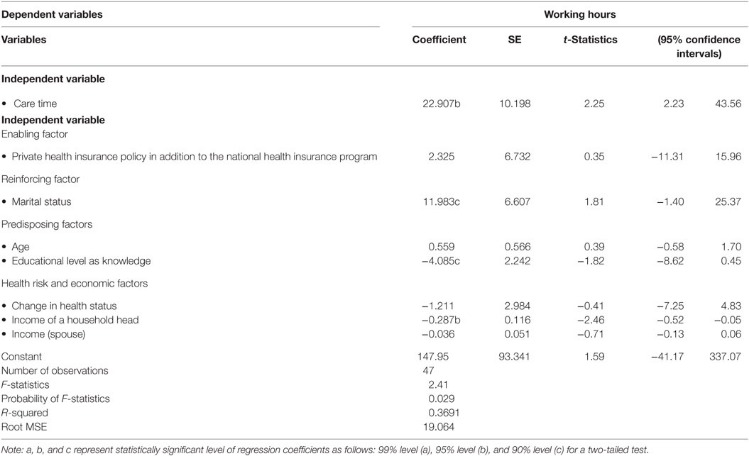Click the 95% confidence intervals header

(692, 47)
